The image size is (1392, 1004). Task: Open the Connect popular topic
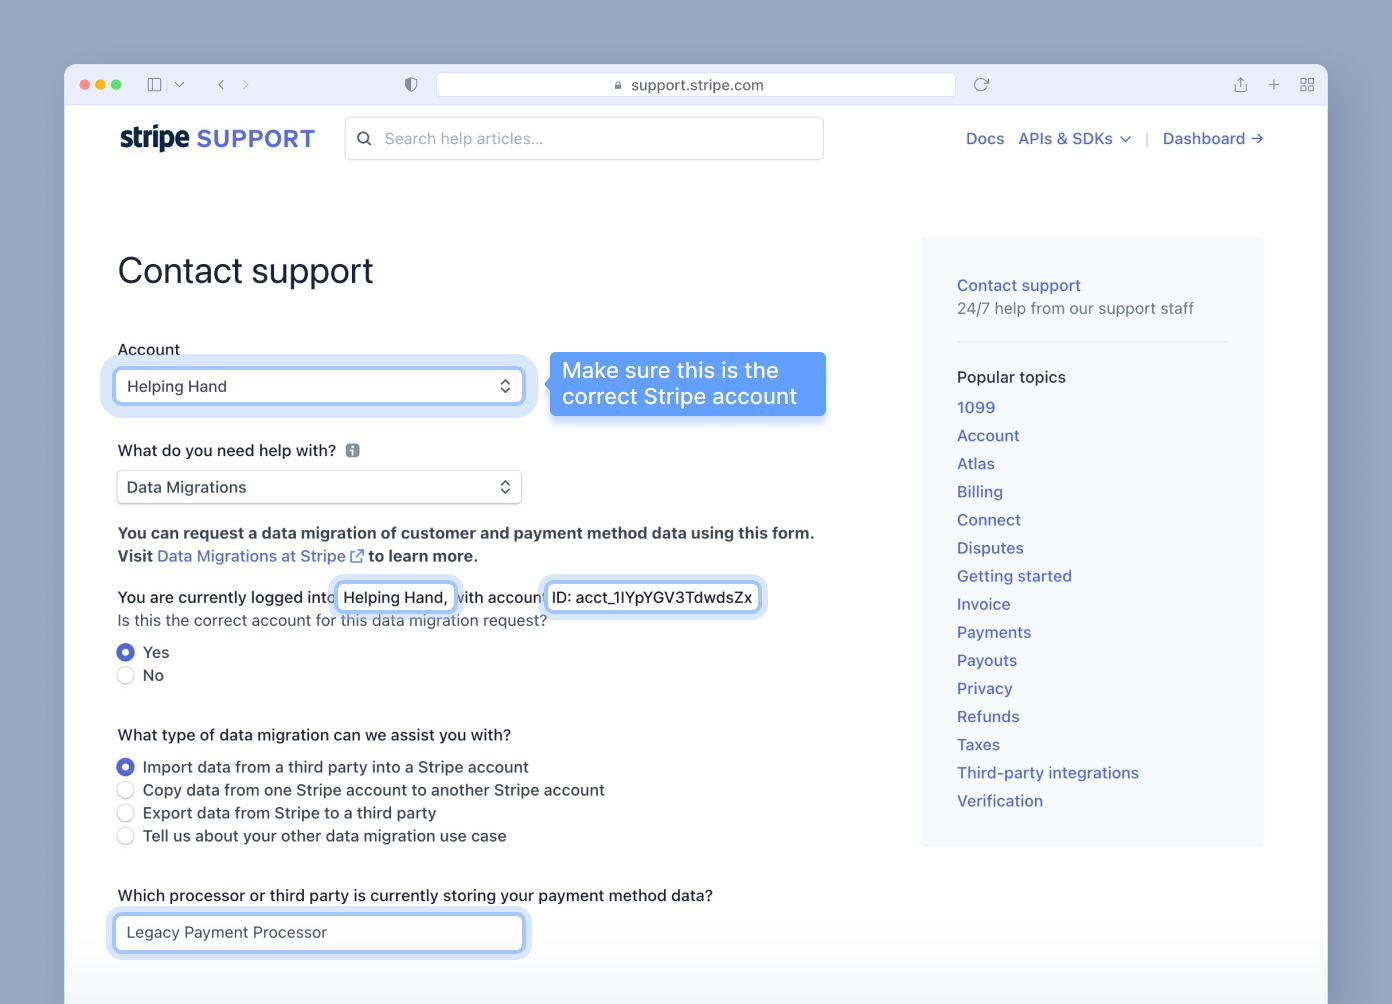click(x=989, y=520)
